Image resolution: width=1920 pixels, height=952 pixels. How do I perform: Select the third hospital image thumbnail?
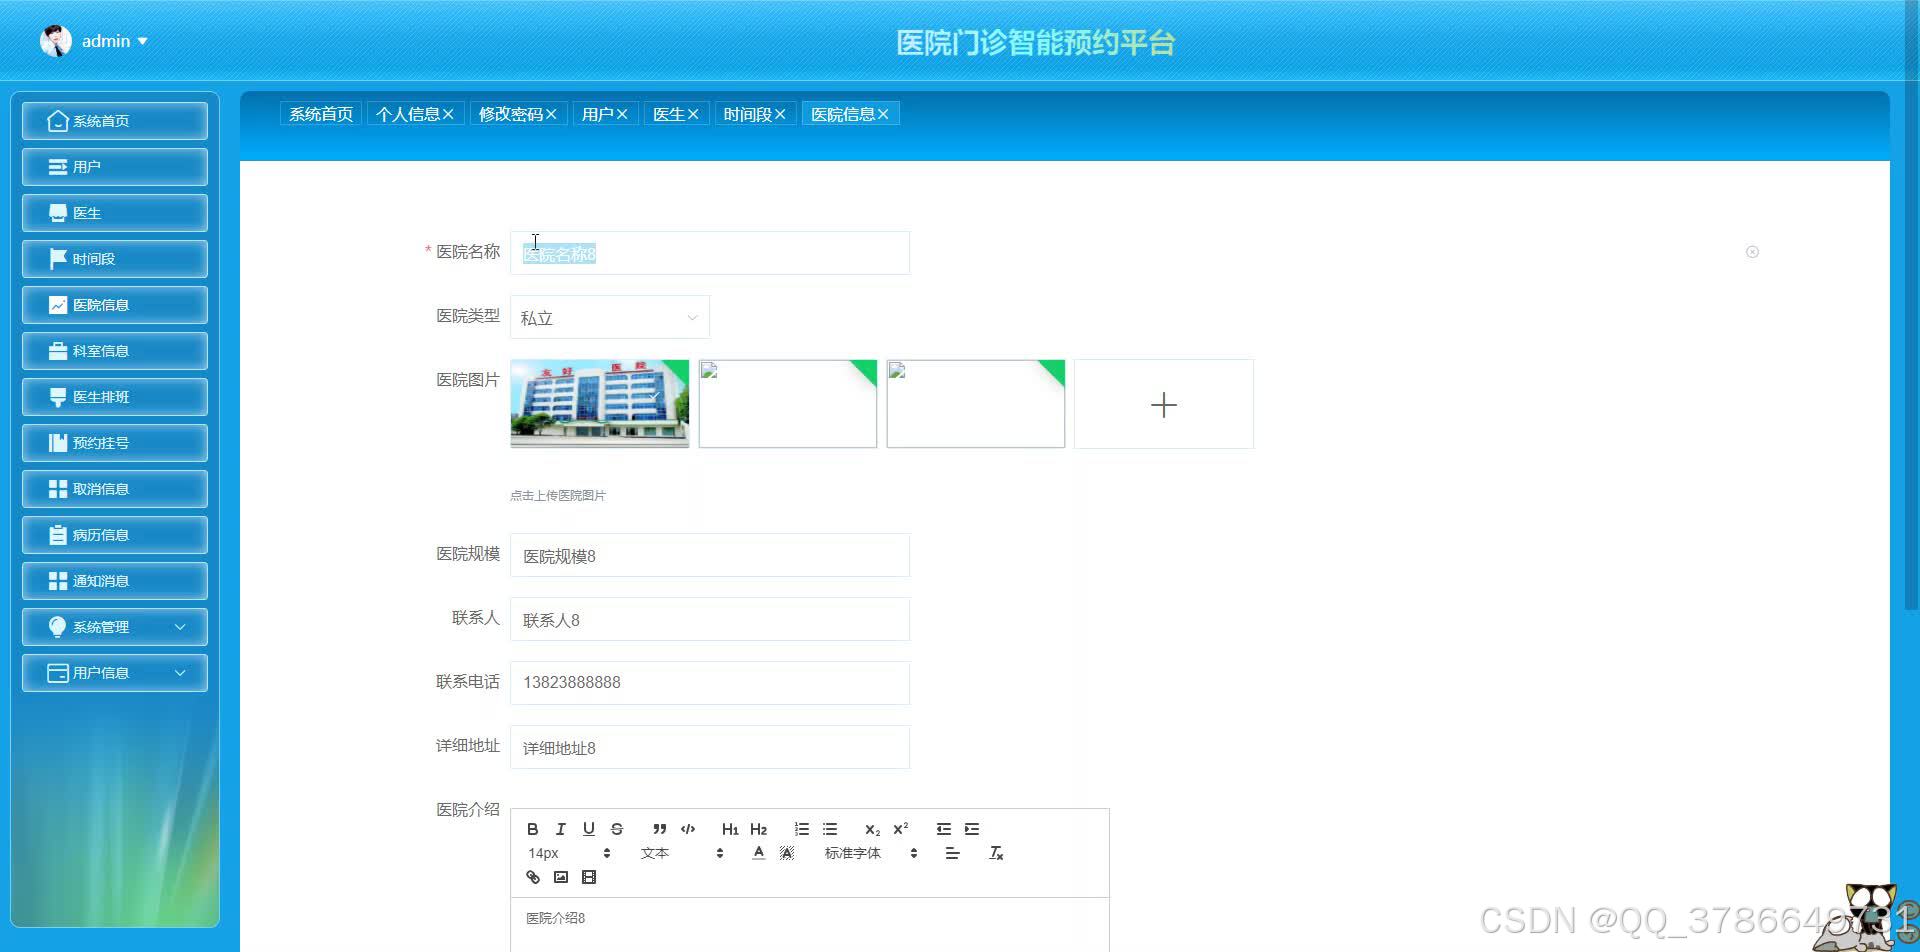[x=976, y=404]
